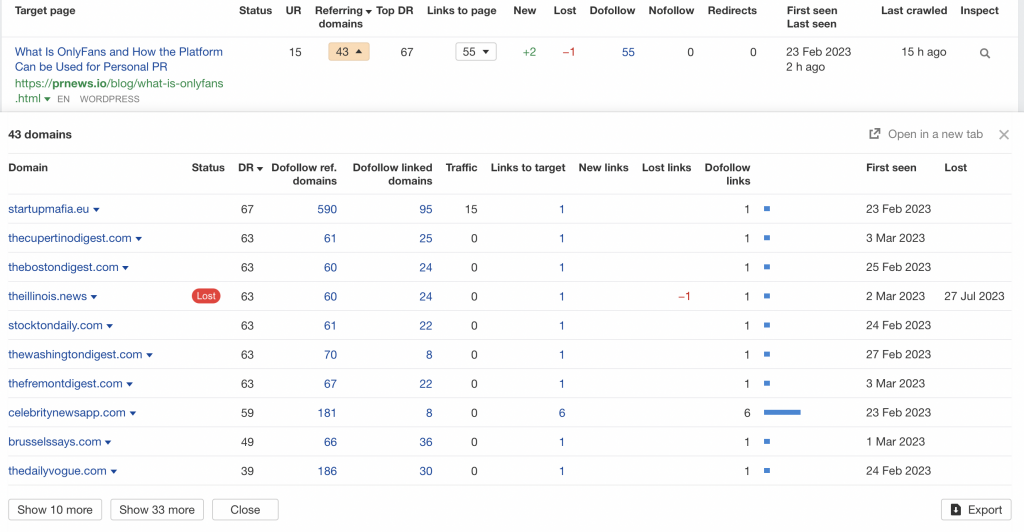Open the thedailyvogue.com domain link

pos(57,471)
